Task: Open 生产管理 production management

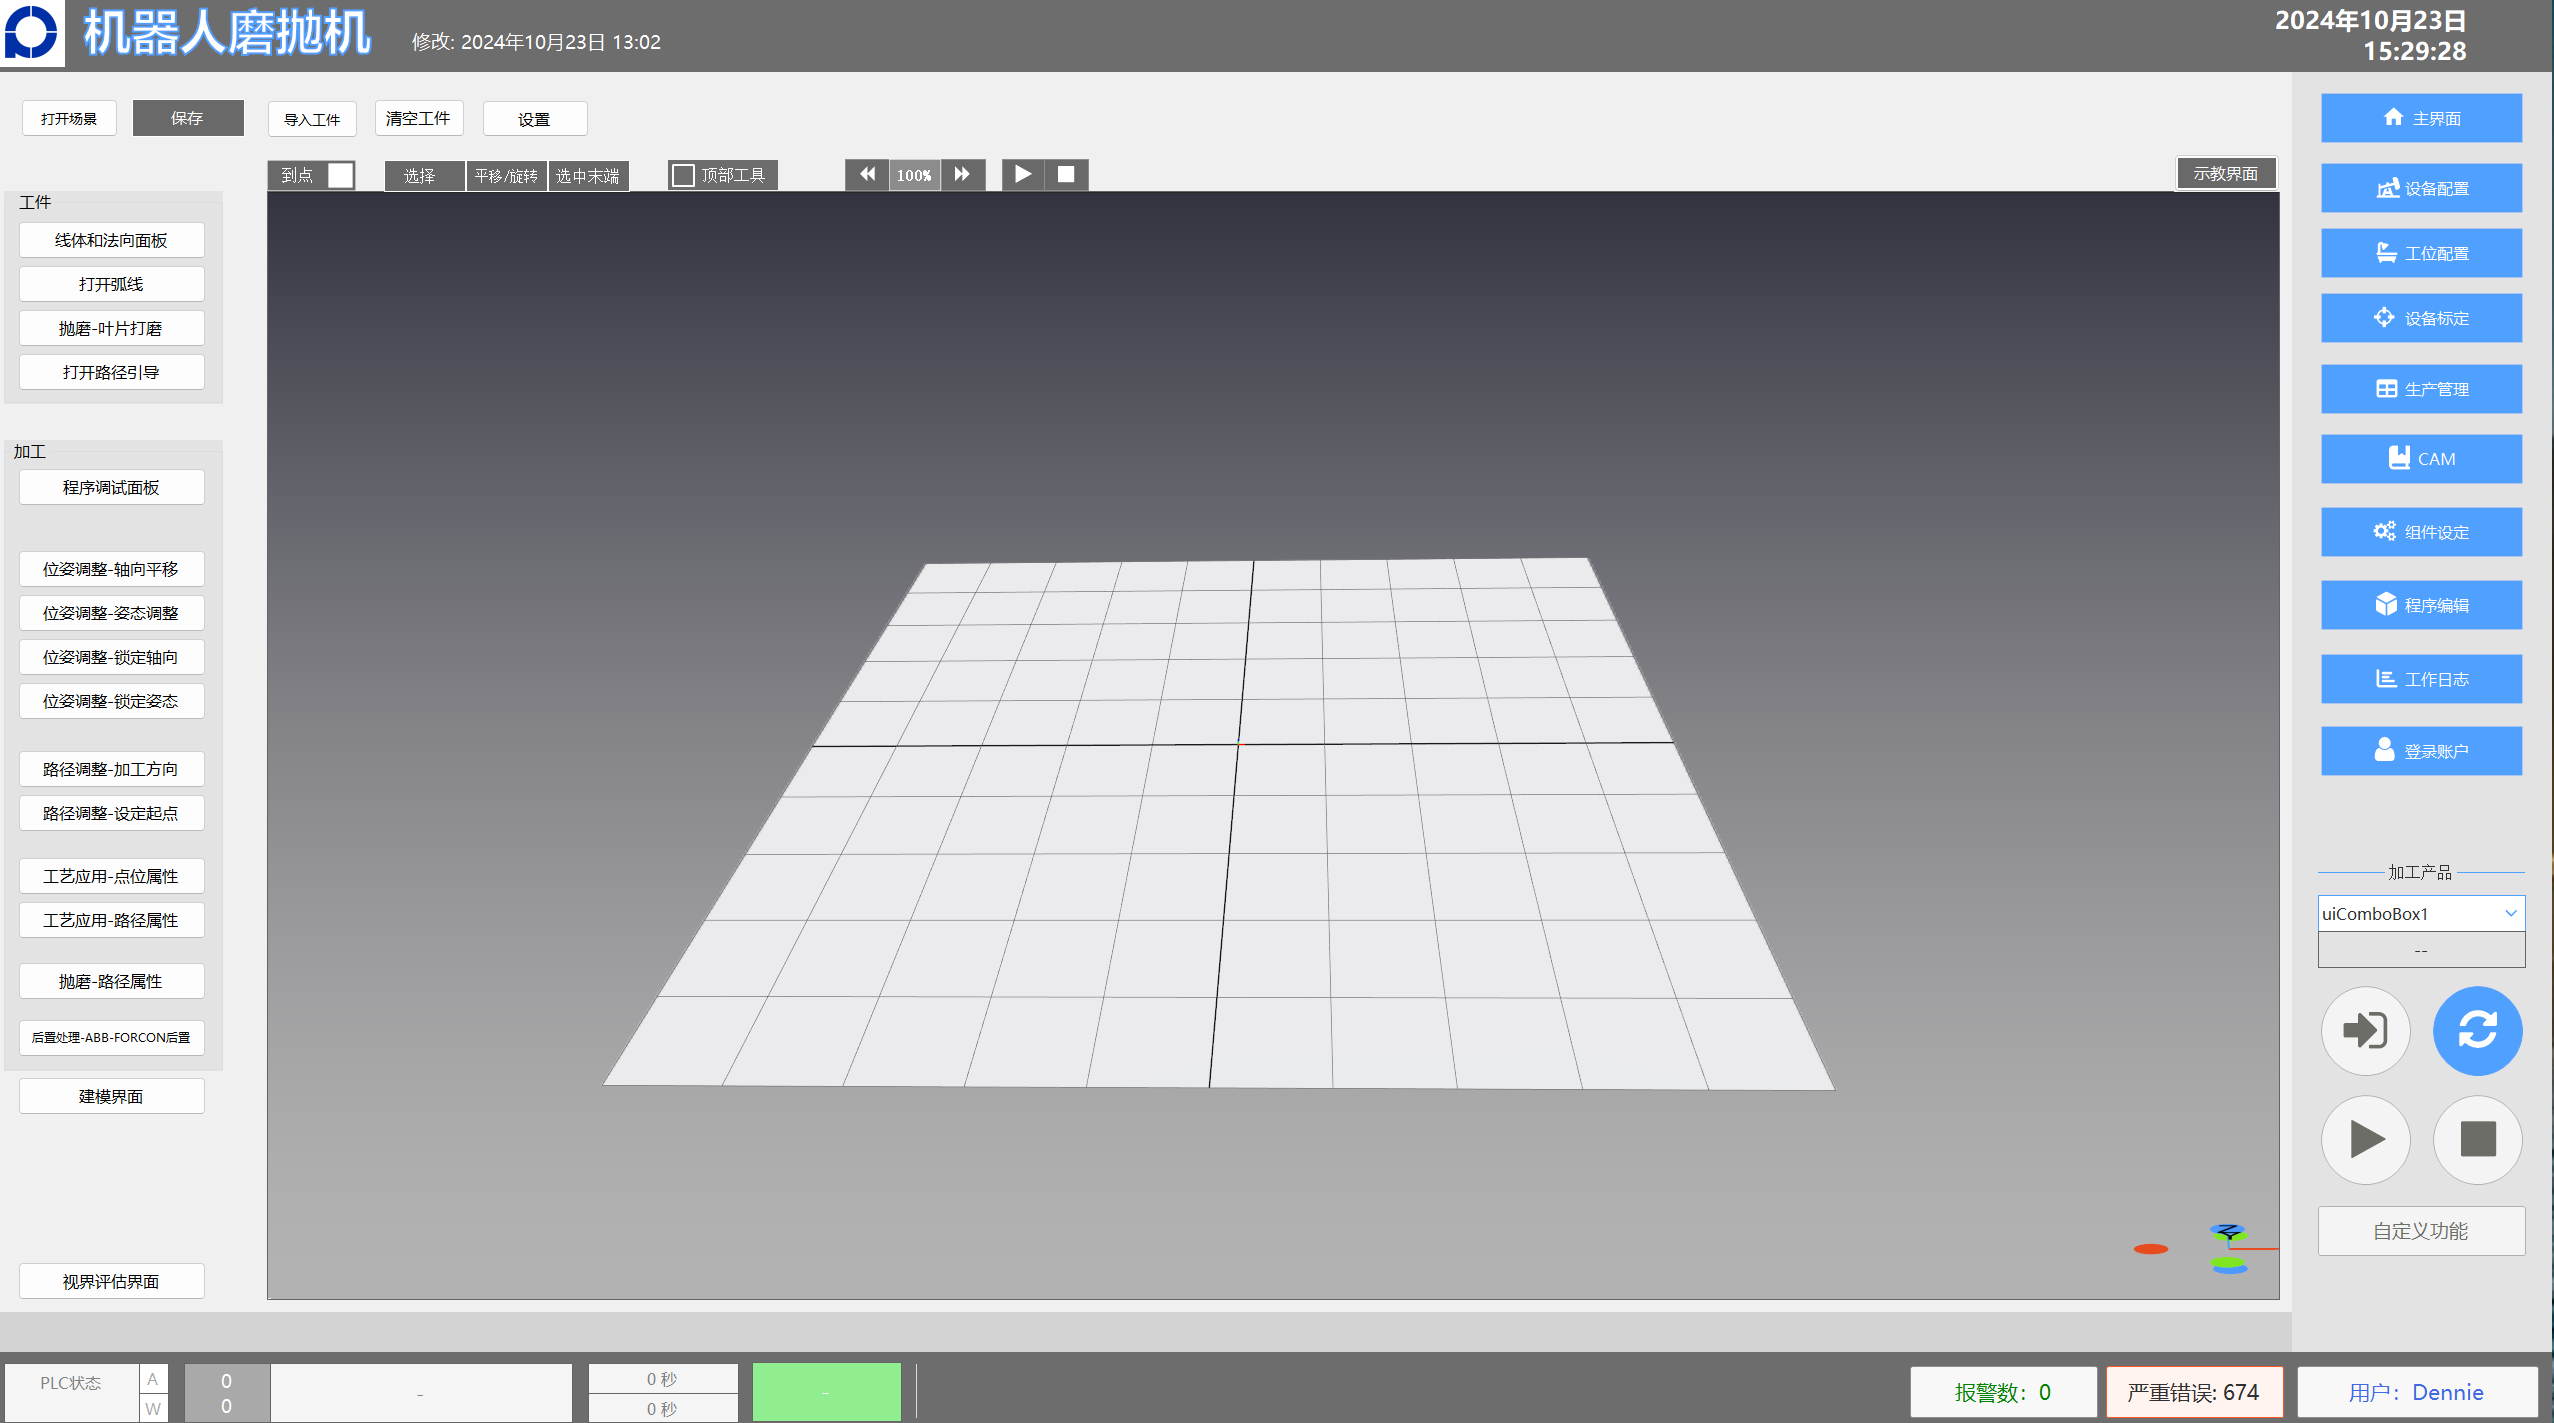Action: tap(2420, 389)
